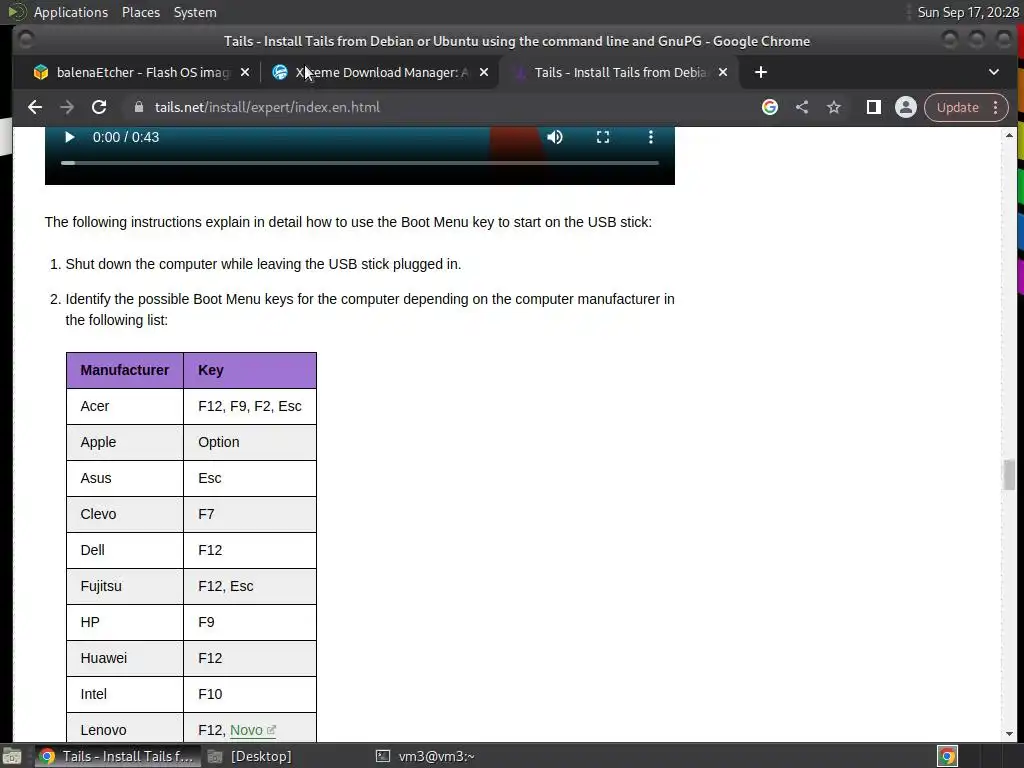Select the 'F12, Esc' key cell
The image size is (1024, 768).
point(250,586)
